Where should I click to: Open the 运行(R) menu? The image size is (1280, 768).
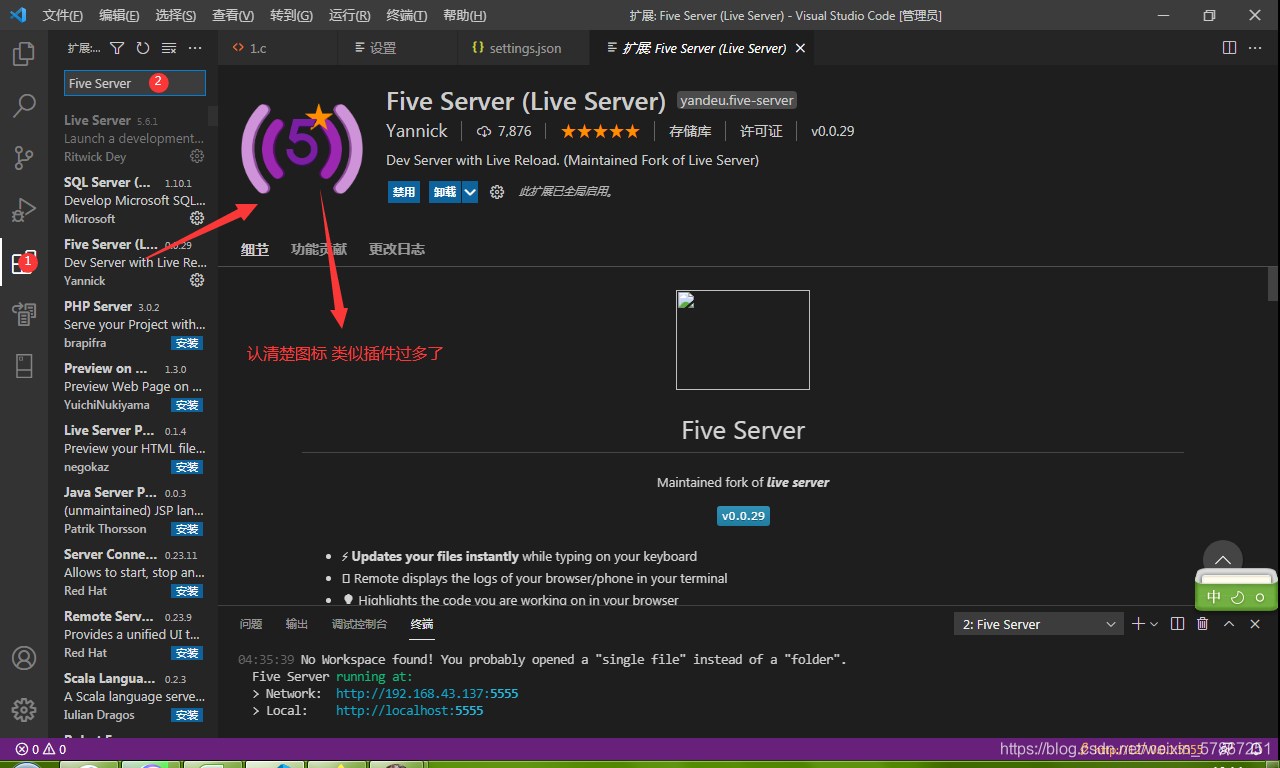click(x=349, y=15)
